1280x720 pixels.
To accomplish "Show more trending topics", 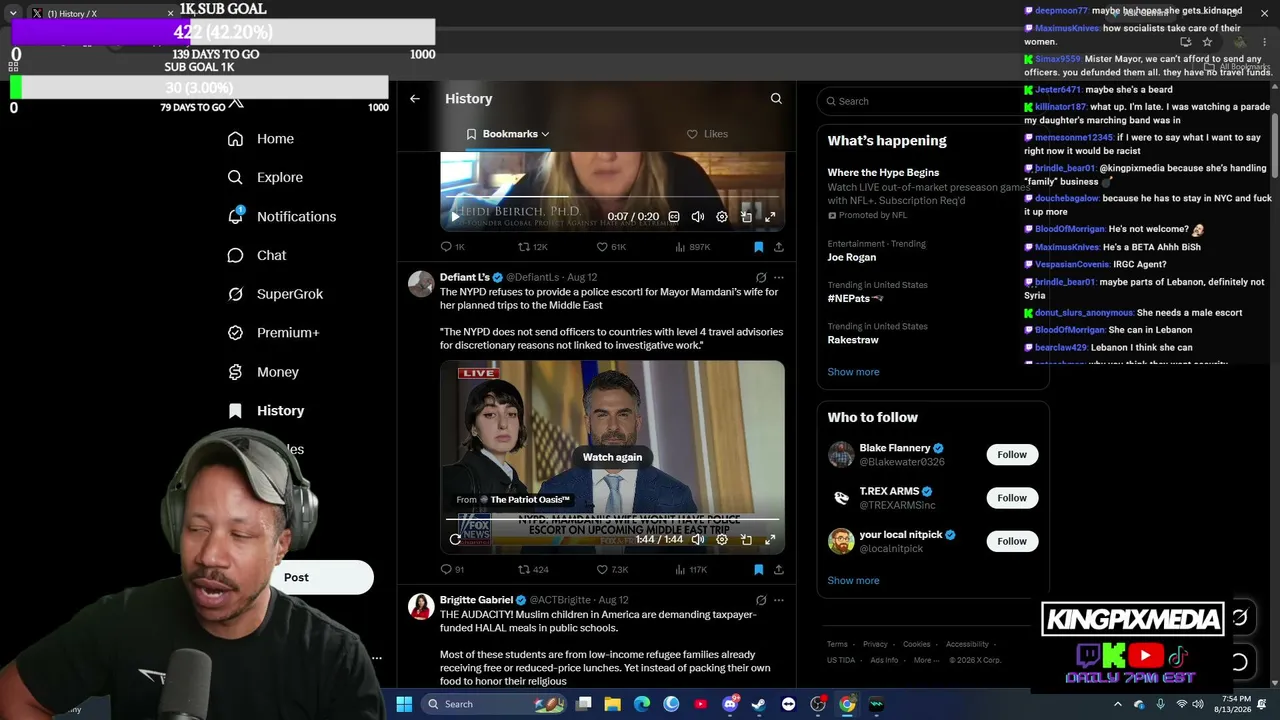I will 853,372.
